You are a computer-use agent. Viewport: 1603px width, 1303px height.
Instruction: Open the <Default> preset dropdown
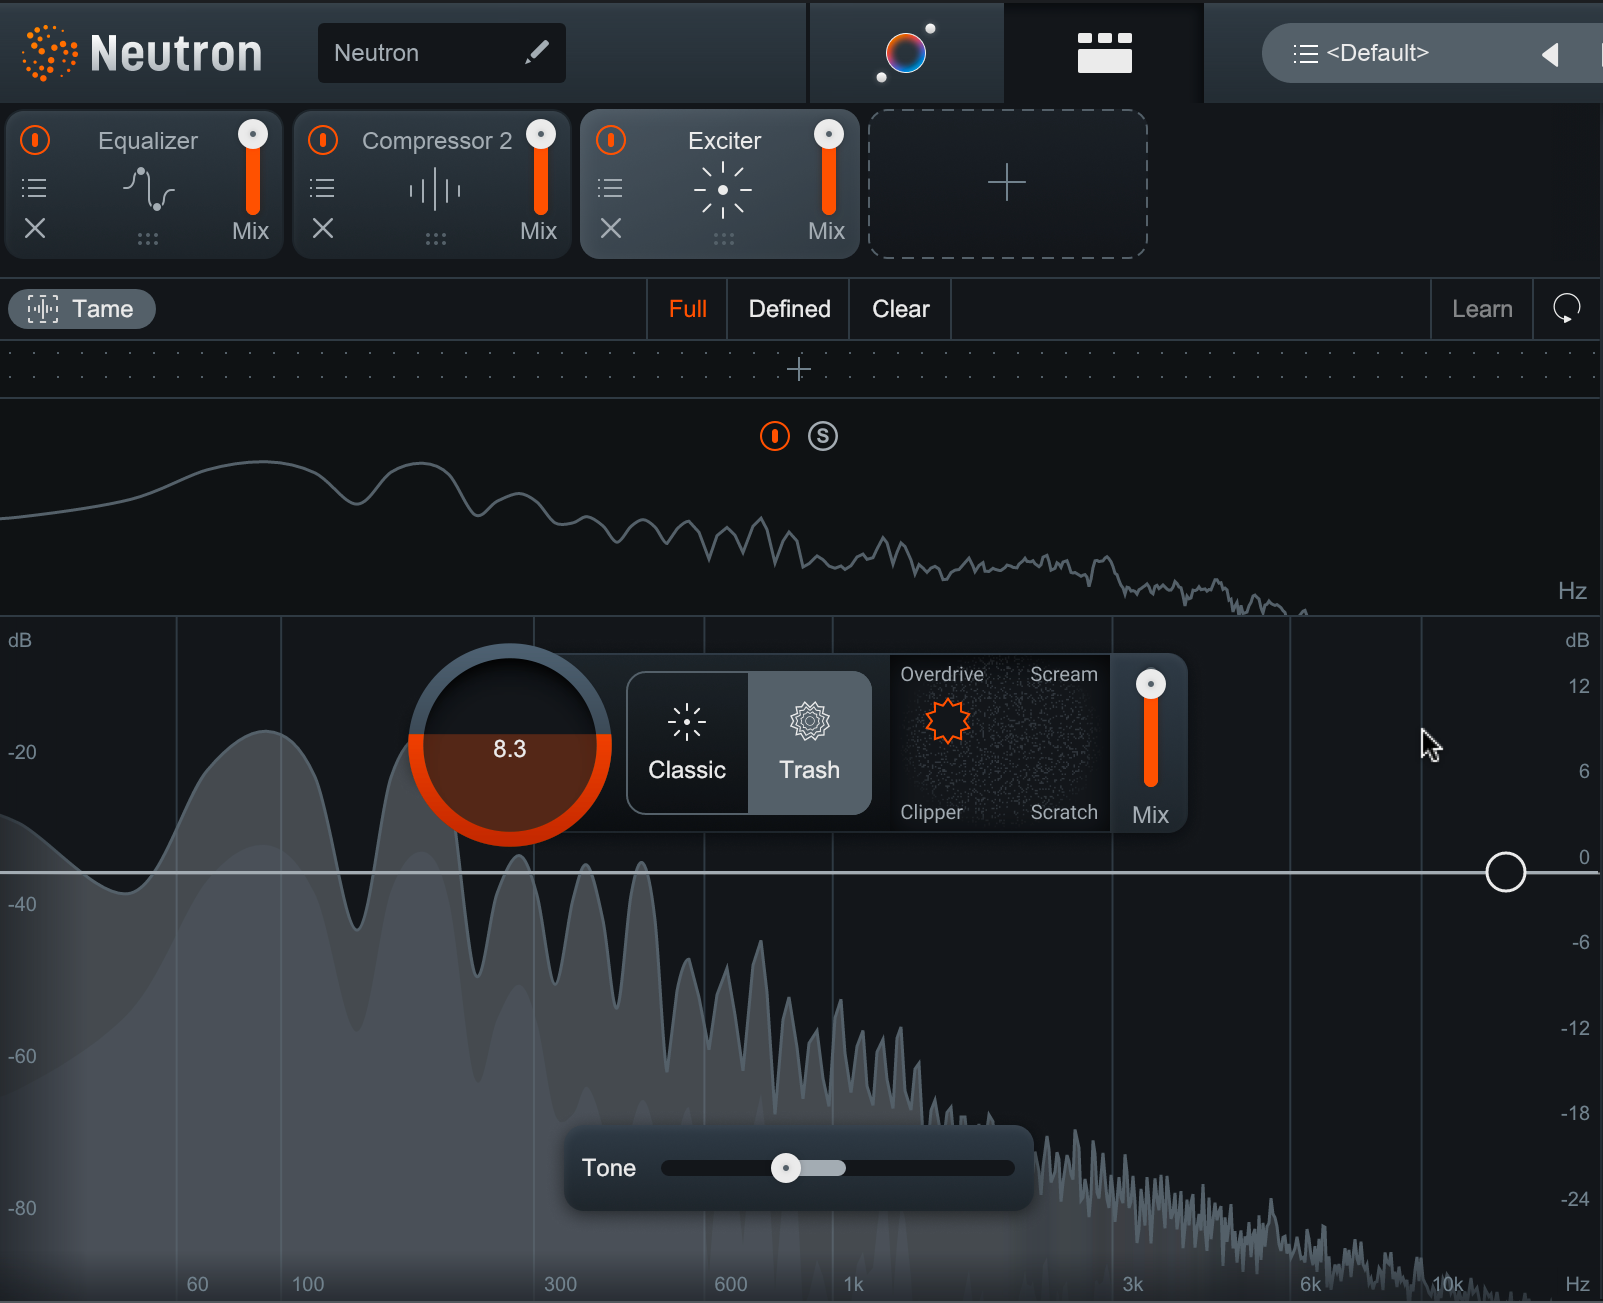(x=1378, y=53)
